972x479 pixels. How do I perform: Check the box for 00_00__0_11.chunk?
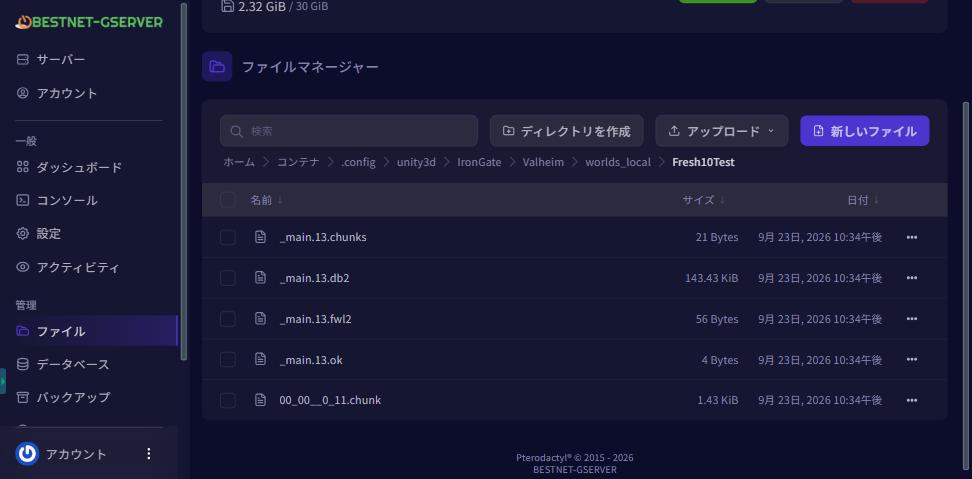[228, 400]
